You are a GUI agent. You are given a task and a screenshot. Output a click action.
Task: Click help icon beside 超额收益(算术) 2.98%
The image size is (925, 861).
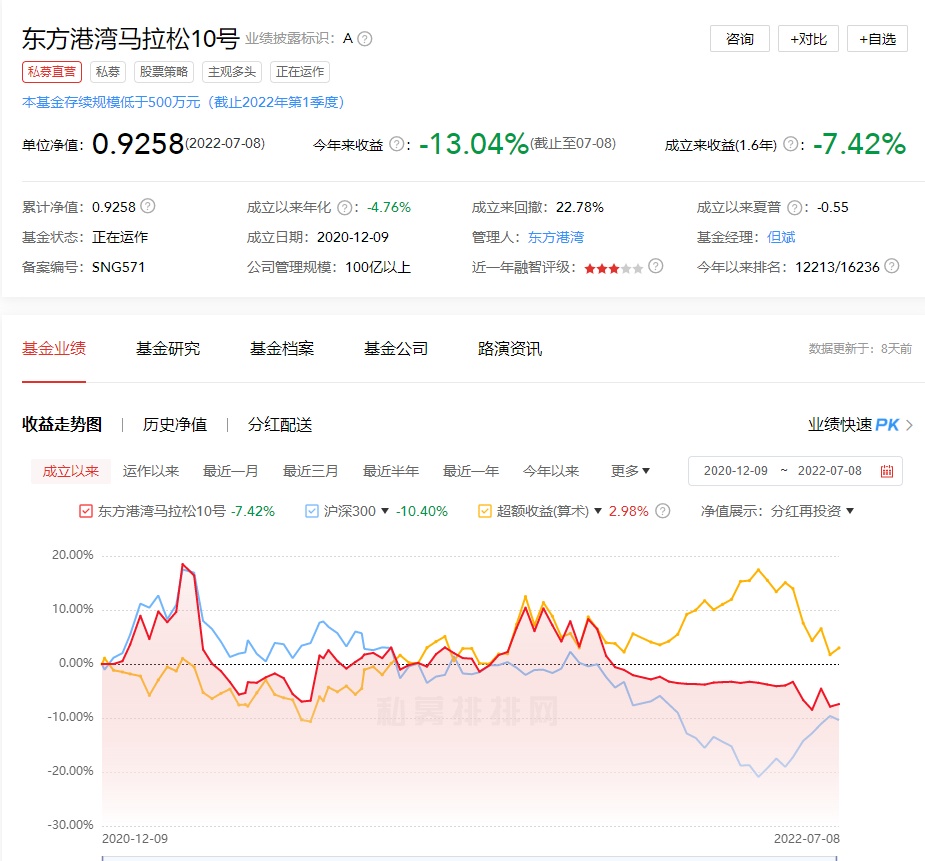click(662, 511)
